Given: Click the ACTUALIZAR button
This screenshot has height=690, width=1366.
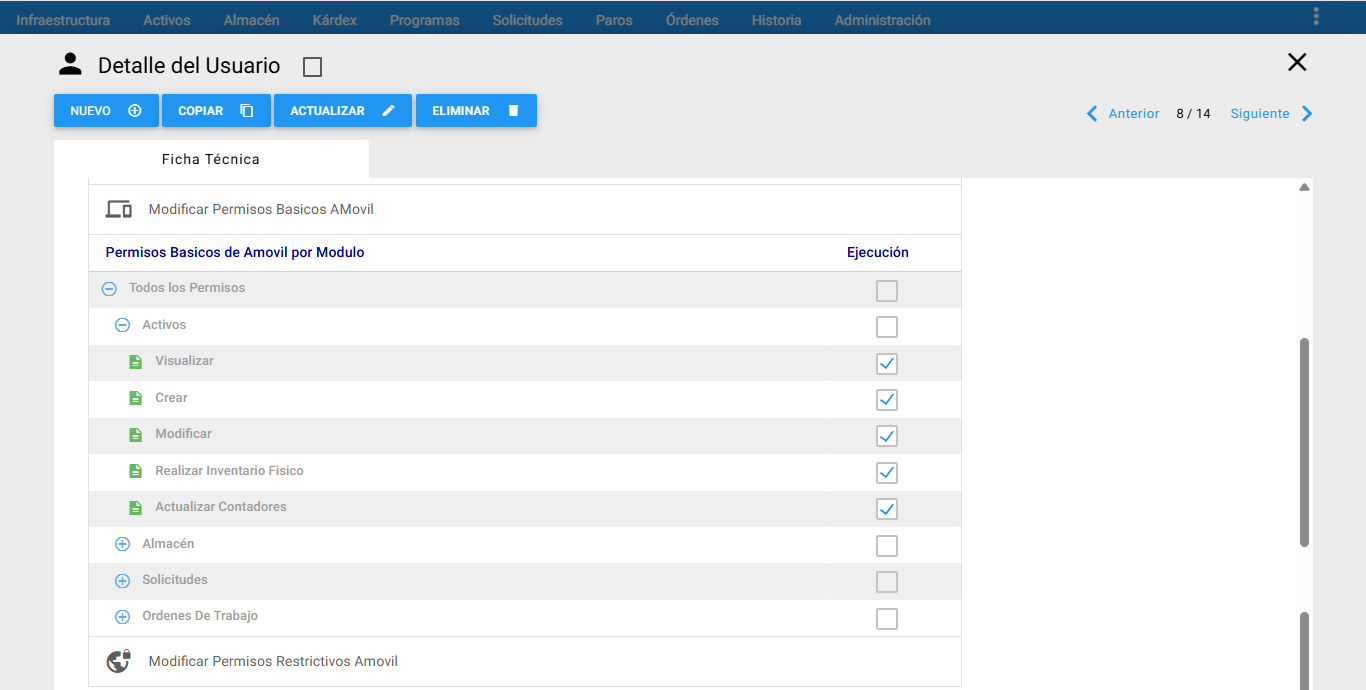Looking at the screenshot, I should pyautogui.click(x=343, y=111).
